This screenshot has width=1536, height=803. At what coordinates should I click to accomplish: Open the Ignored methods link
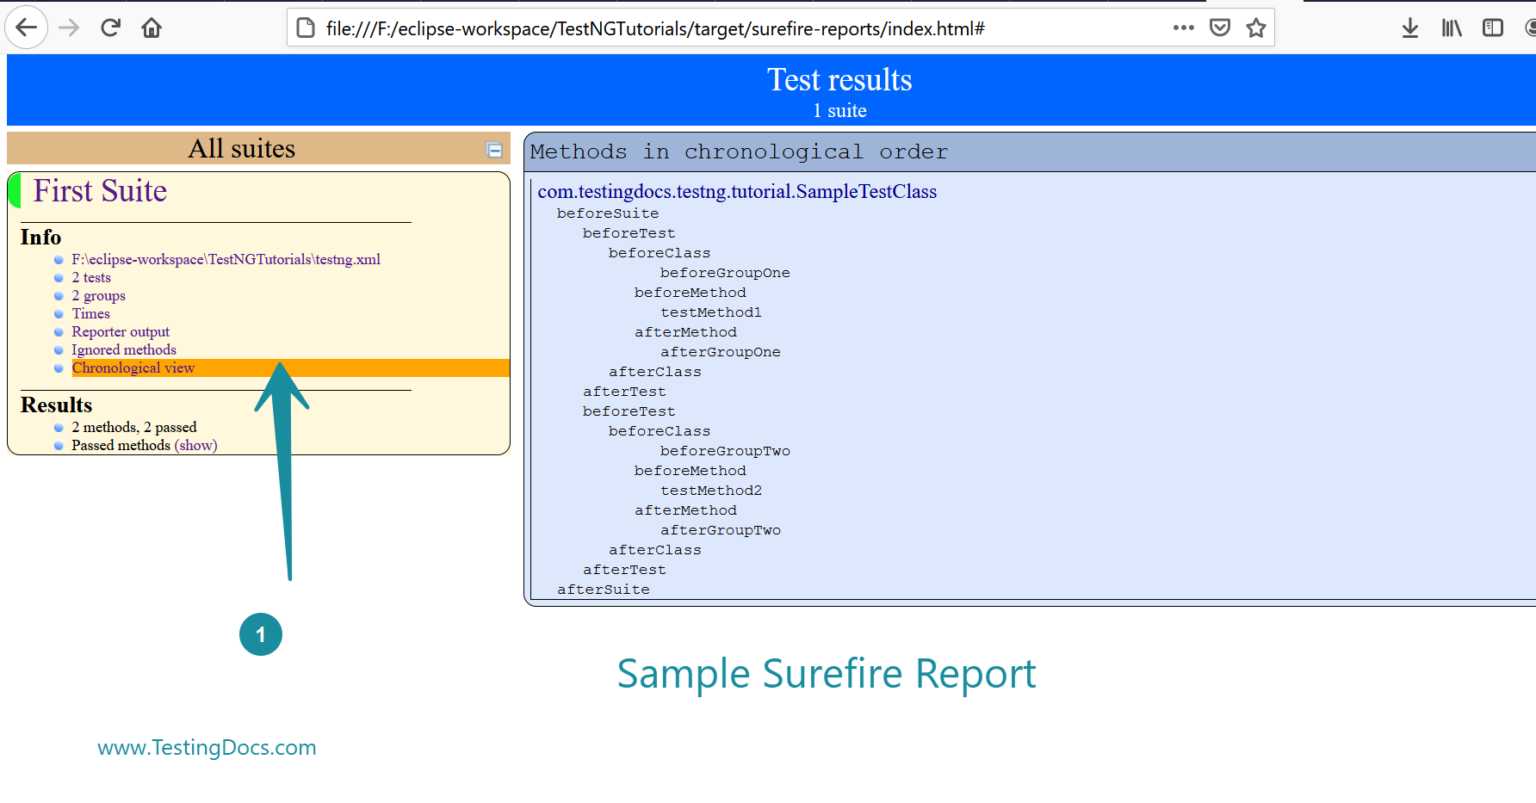click(124, 350)
